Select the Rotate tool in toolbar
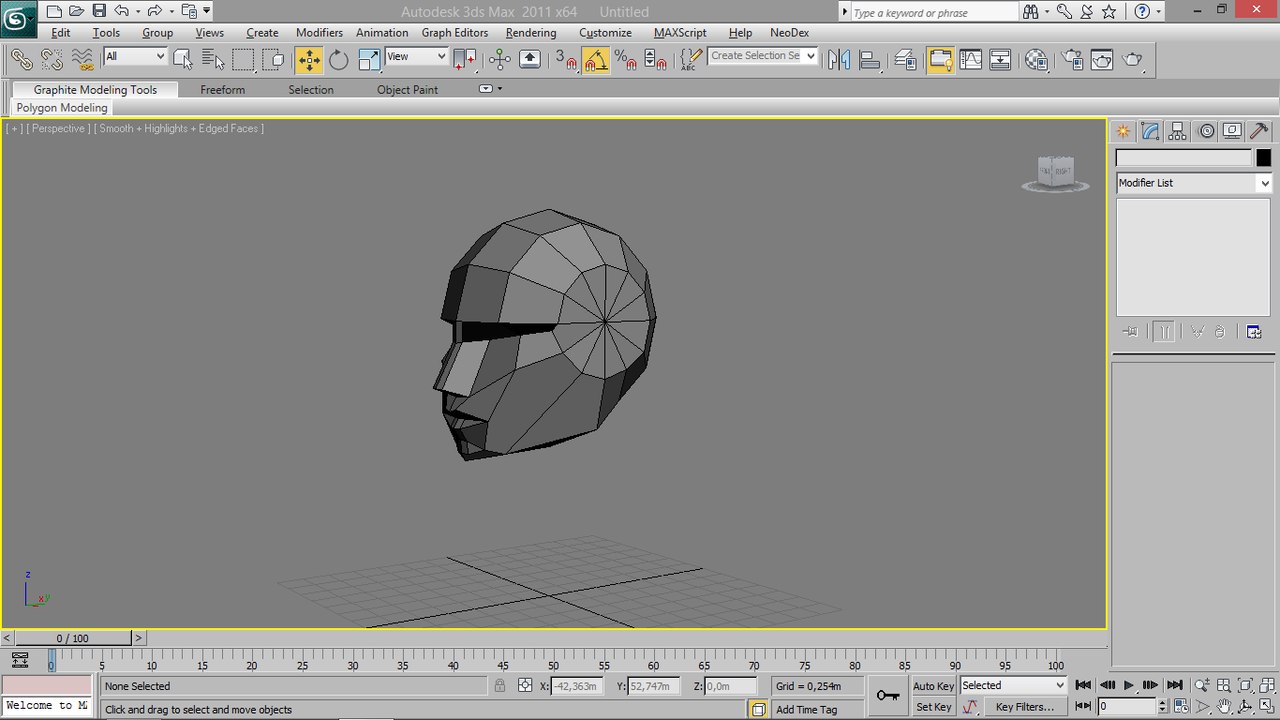 pyautogui.click(x=339, y=60)
